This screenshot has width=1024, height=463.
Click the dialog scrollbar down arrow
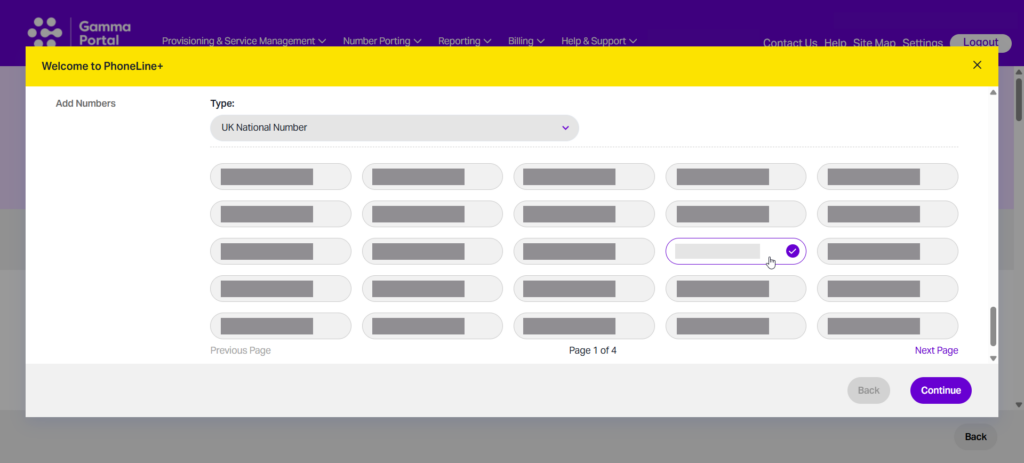pos(993,359)
